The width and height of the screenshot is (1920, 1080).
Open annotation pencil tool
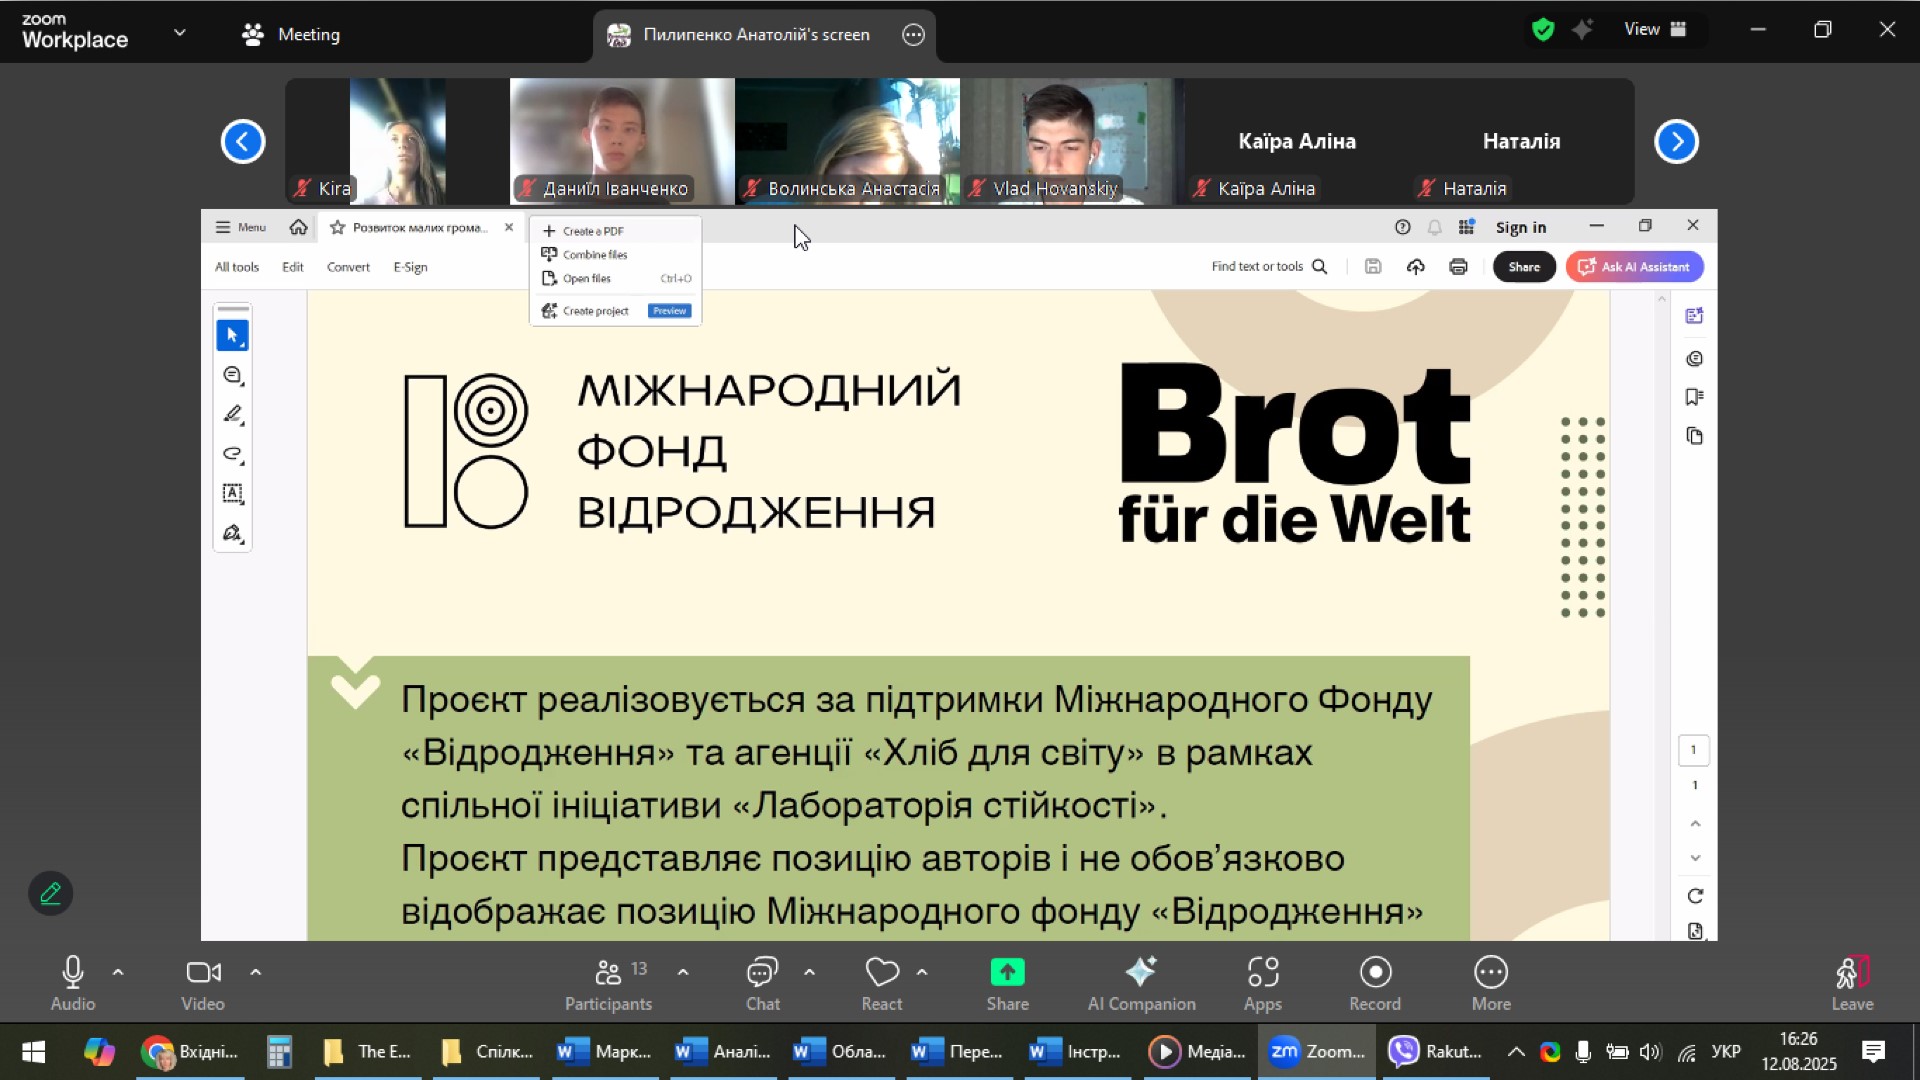tap(51, 893)
